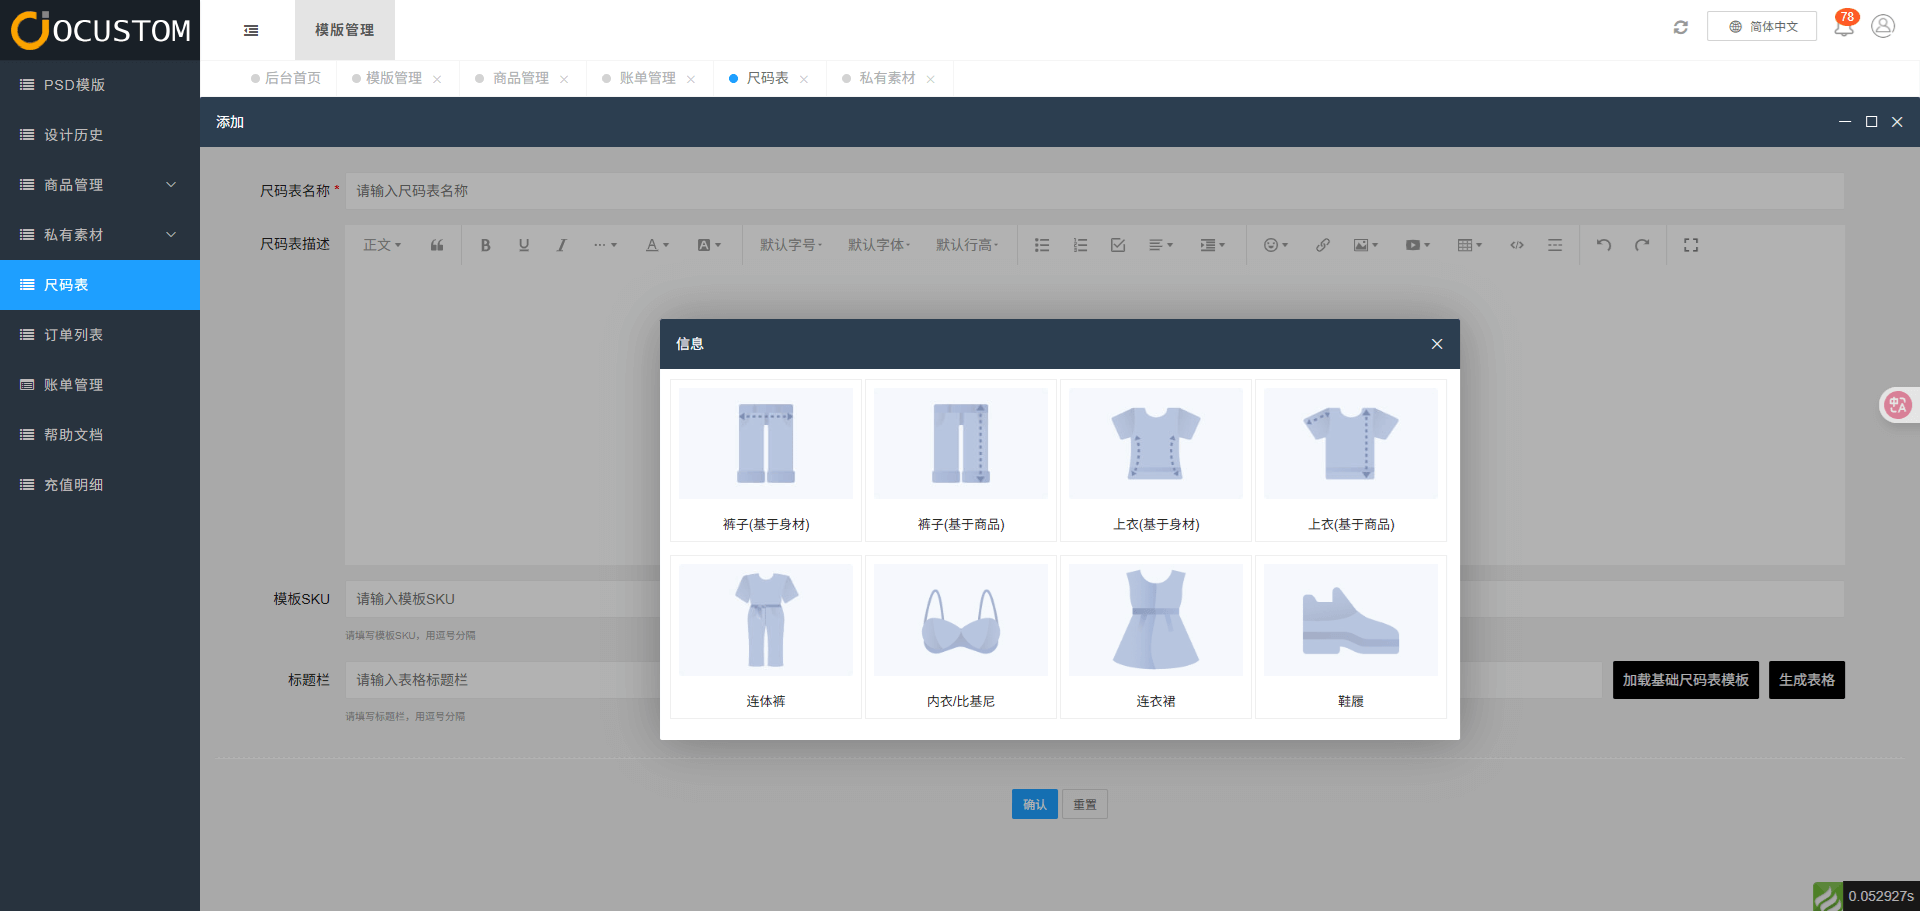Click the bold formatting icon

coord(485,245)
